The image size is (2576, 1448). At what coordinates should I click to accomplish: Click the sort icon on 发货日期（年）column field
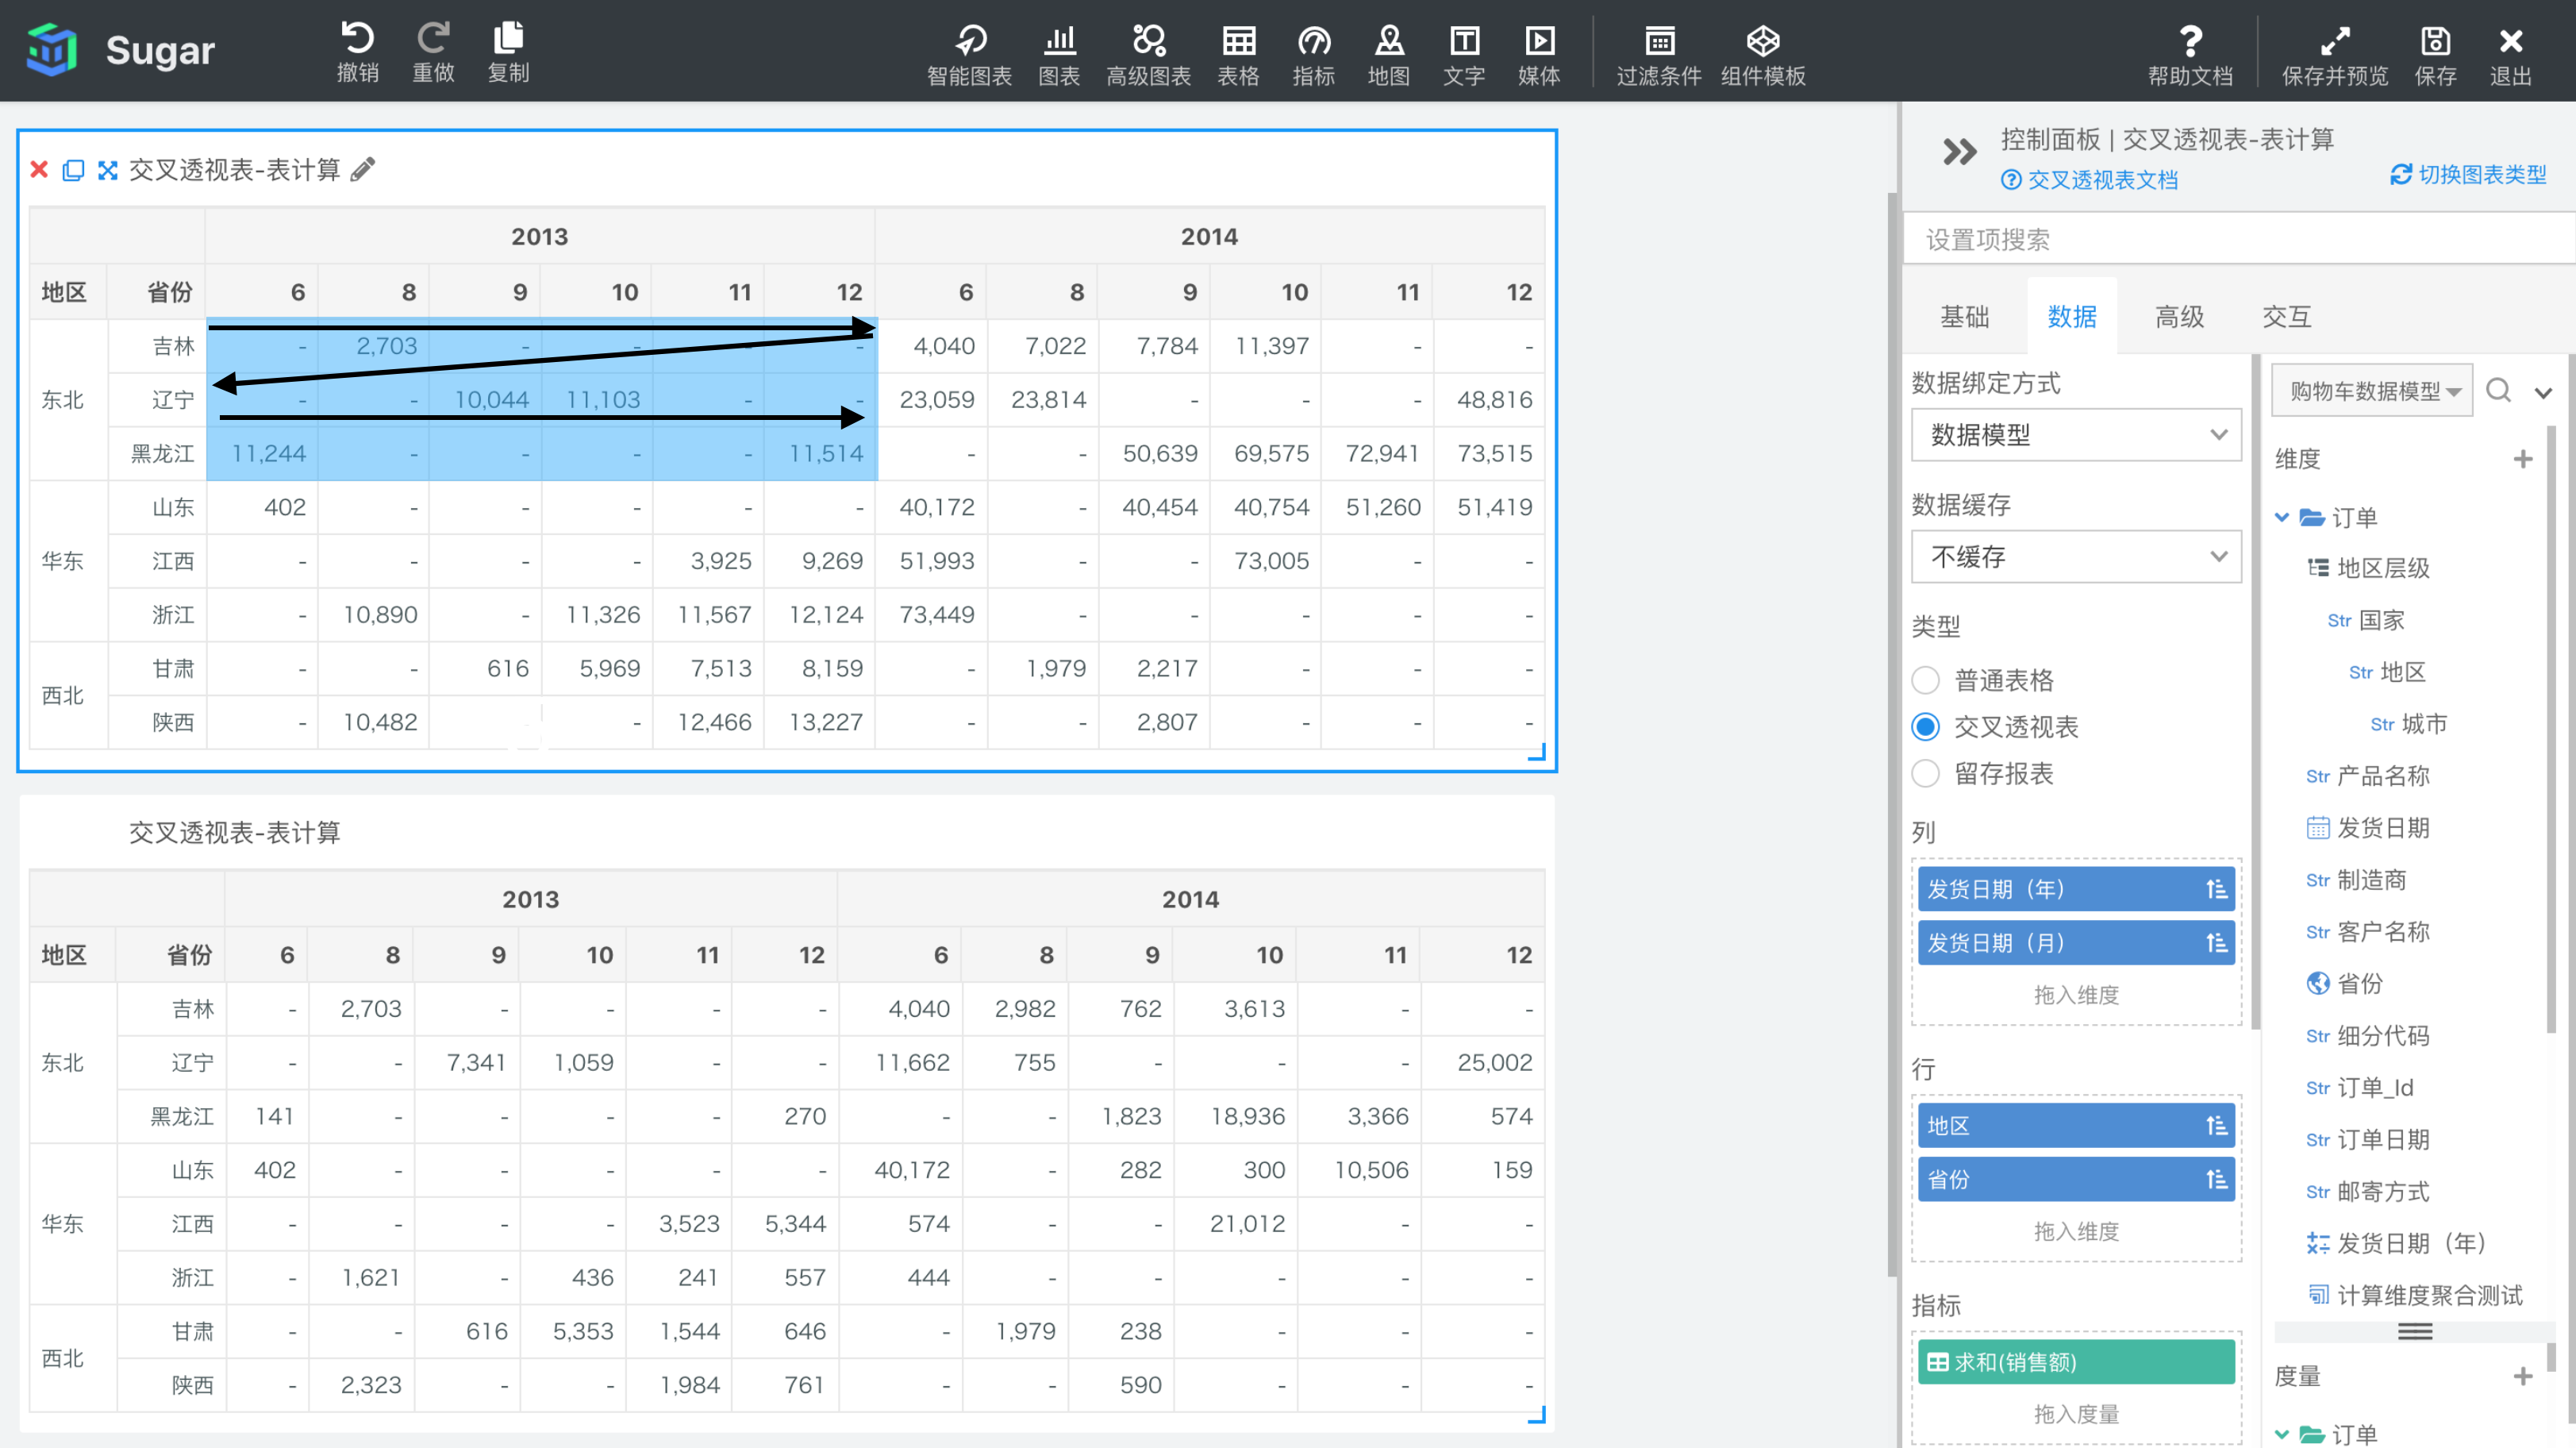(2216, 889)
